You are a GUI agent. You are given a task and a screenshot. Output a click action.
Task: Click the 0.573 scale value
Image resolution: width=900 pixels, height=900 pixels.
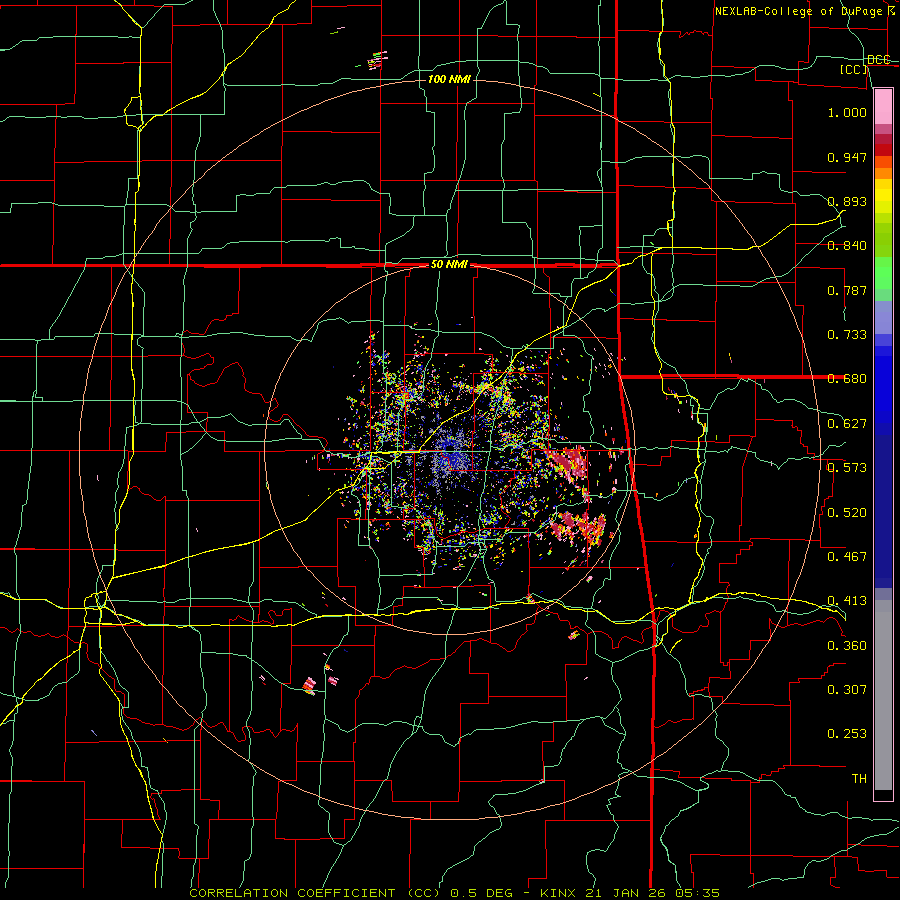(847, 468)
